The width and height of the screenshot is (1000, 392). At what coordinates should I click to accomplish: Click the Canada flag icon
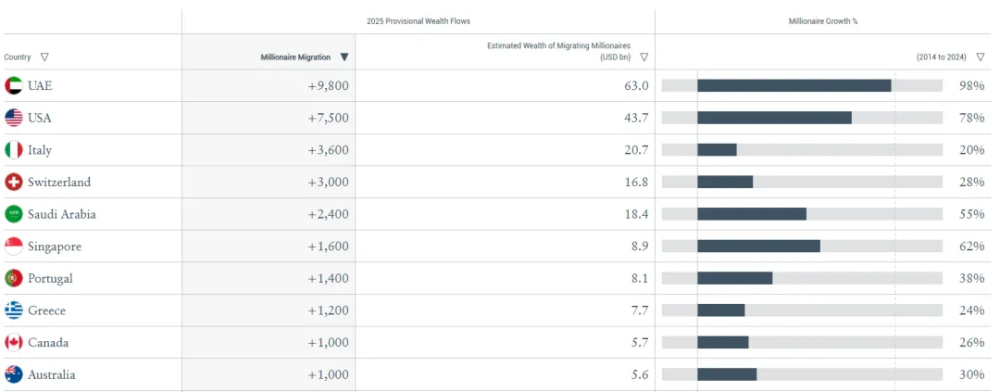(x=13, y=343)
